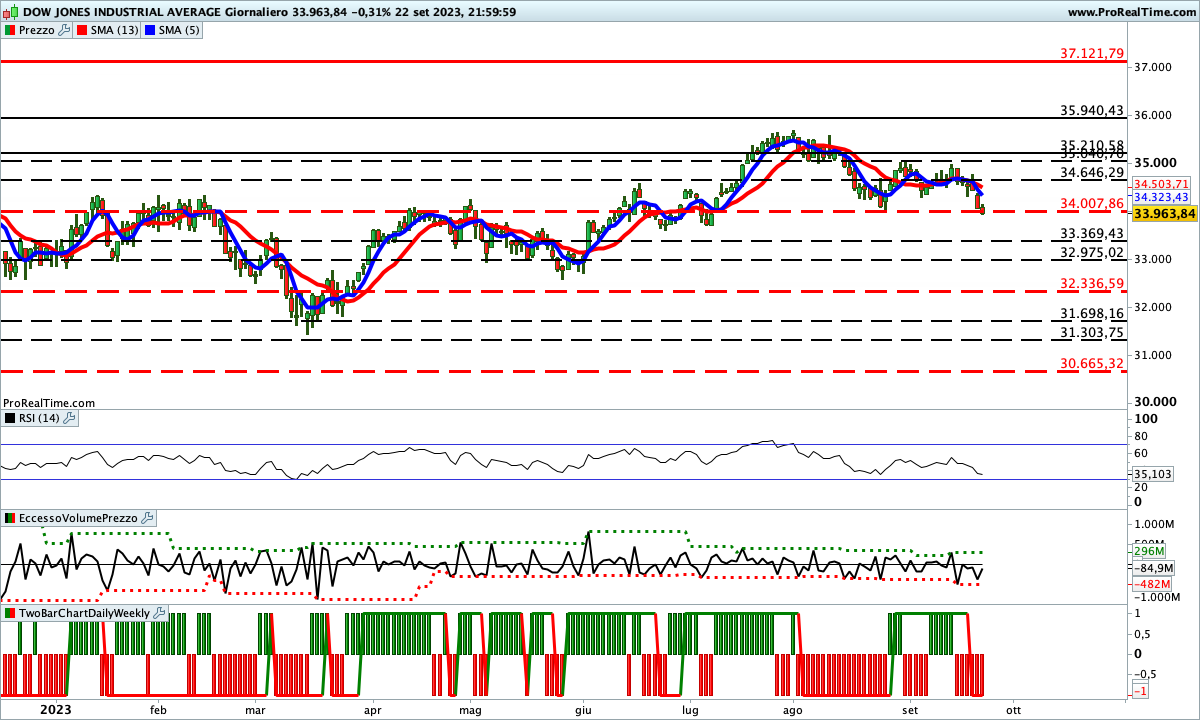
Task: Open TwoBarChartDailyWeekly settings wrench icon
Action: click(x=160, y=612)
